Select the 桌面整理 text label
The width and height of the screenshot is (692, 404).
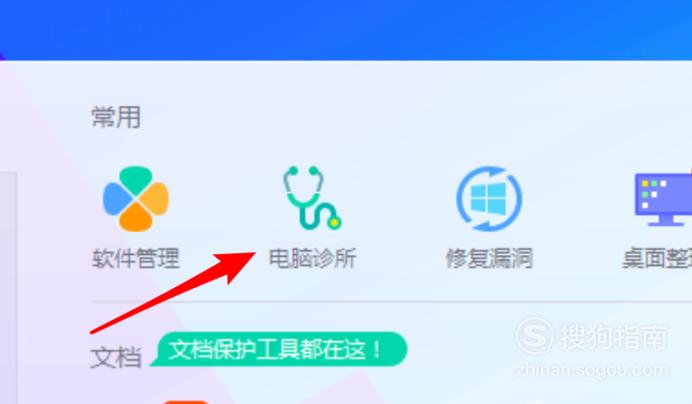coord(657,258)
